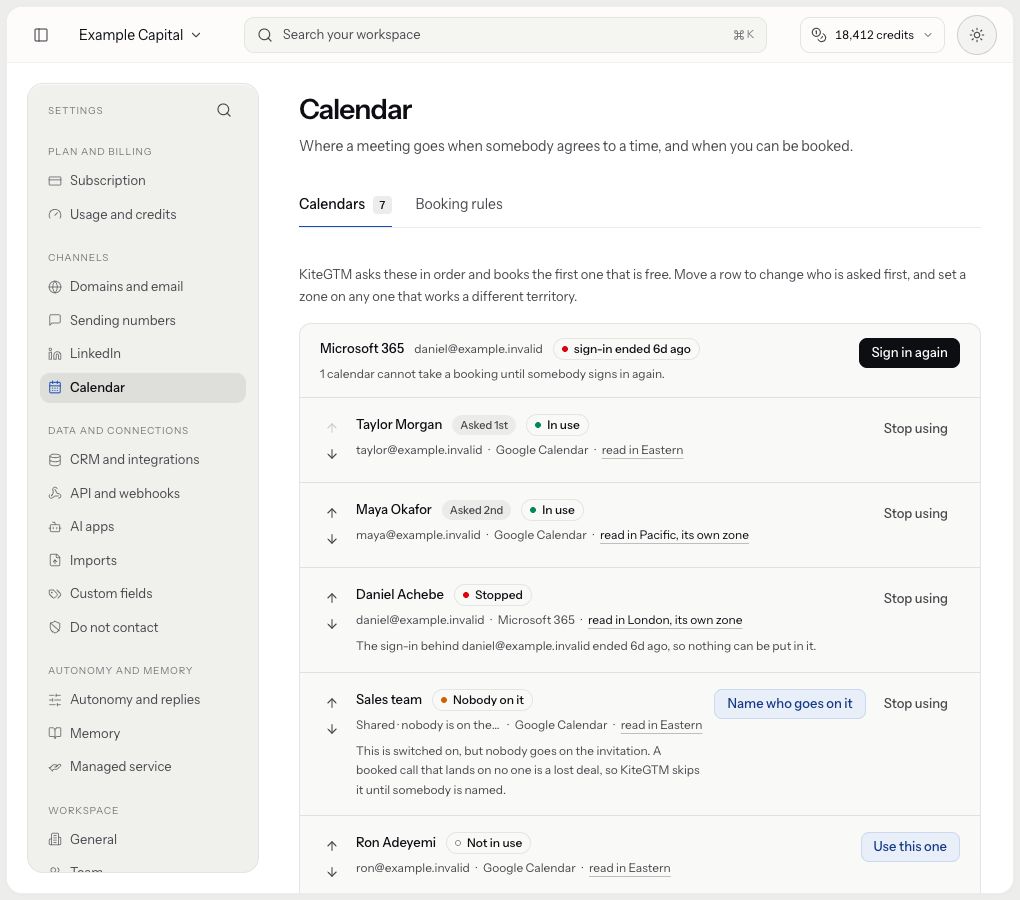The width and height of the screenshot is (1020, 900).
Task: Click Taylor Morgan's In use badge
Action: (x=557, y=425)
